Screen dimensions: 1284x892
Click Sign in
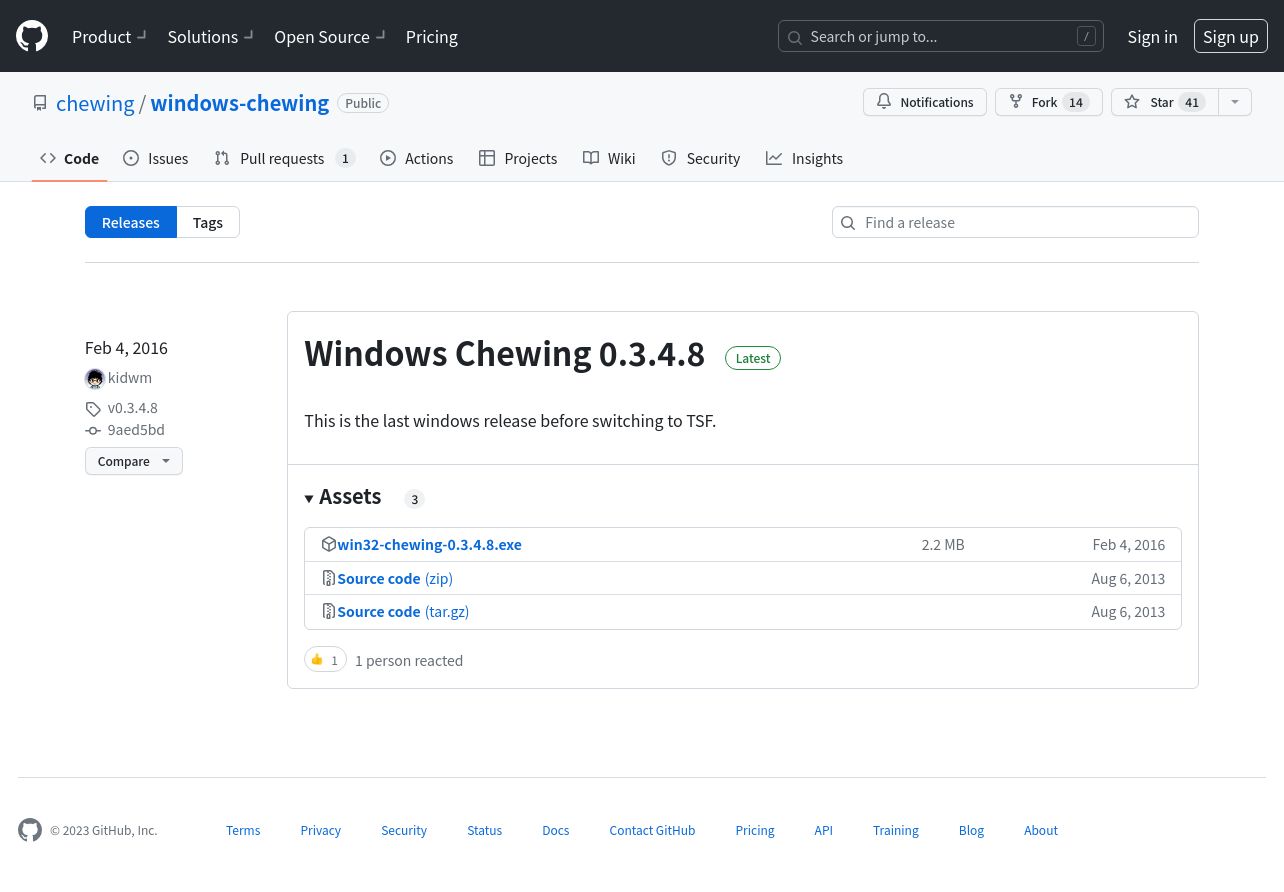tap(1152, 37)
